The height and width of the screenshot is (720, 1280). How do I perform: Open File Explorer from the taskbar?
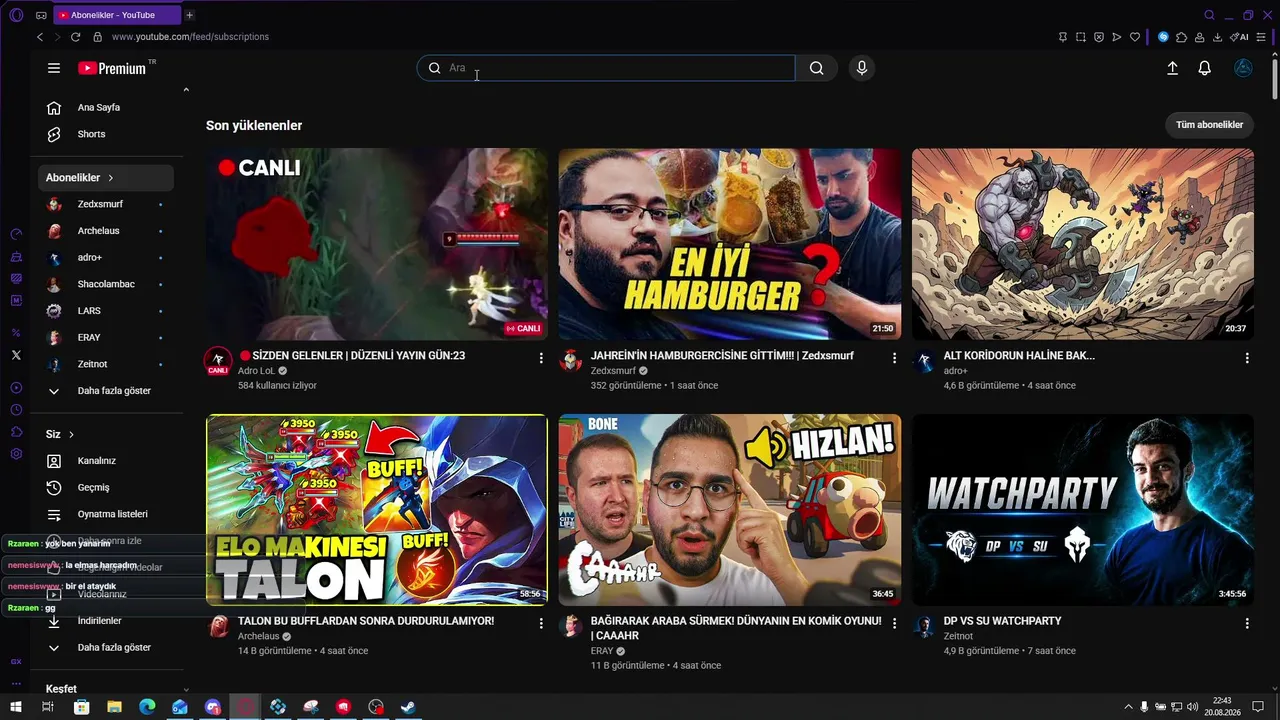click(114, 707)
